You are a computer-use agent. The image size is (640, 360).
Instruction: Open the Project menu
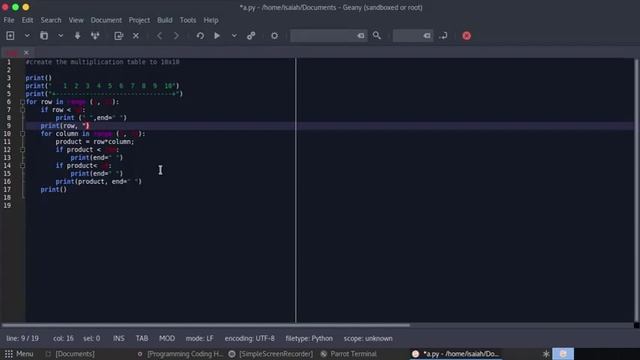coord(139,20)
